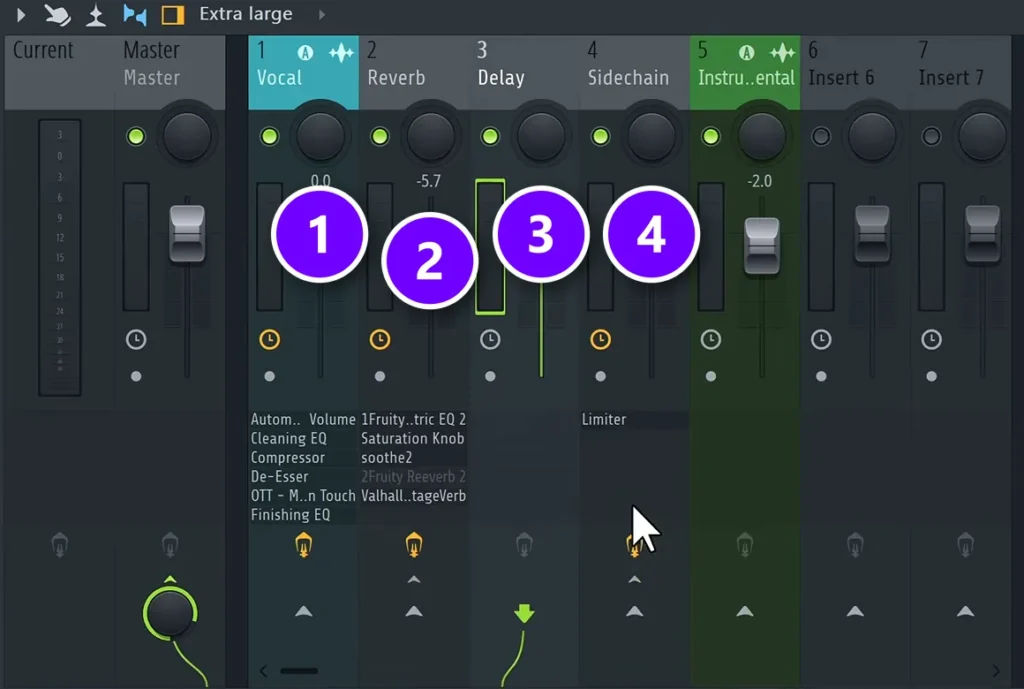
Task: Mute the Reverb track with its green LED
Action: 379,136
